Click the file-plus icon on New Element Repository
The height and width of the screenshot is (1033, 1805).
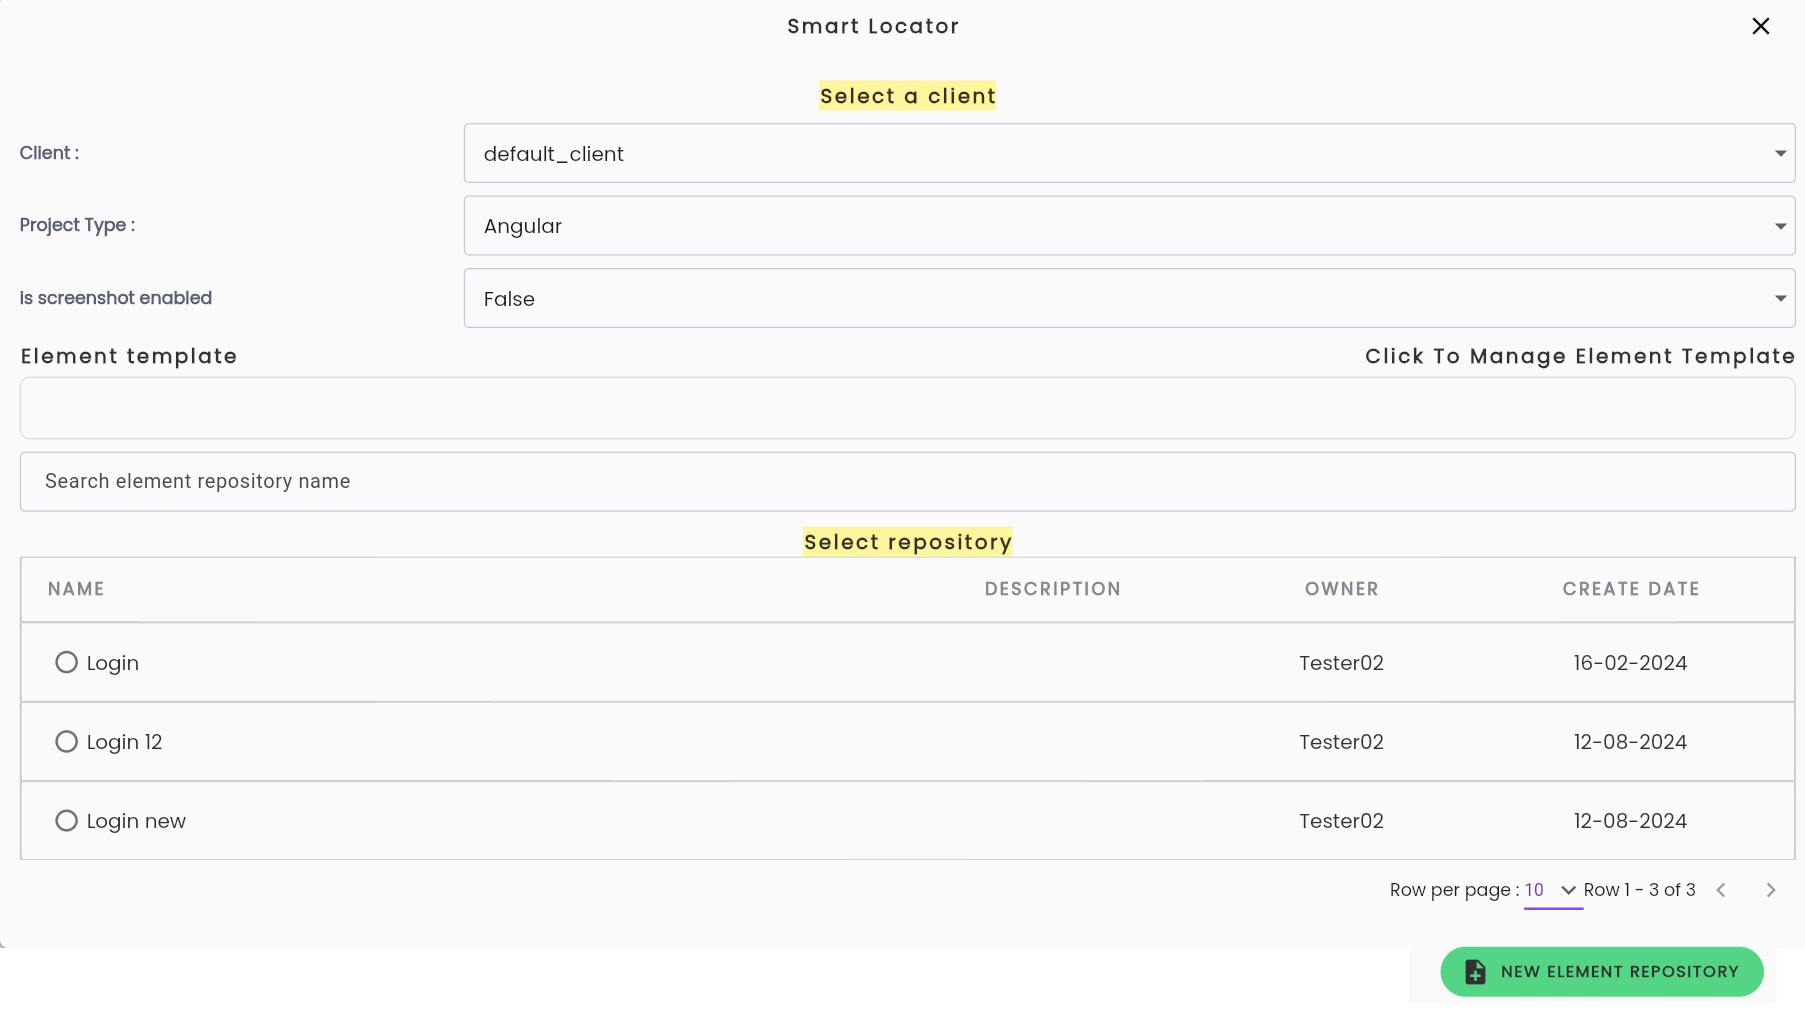(x=1475, y=972)
